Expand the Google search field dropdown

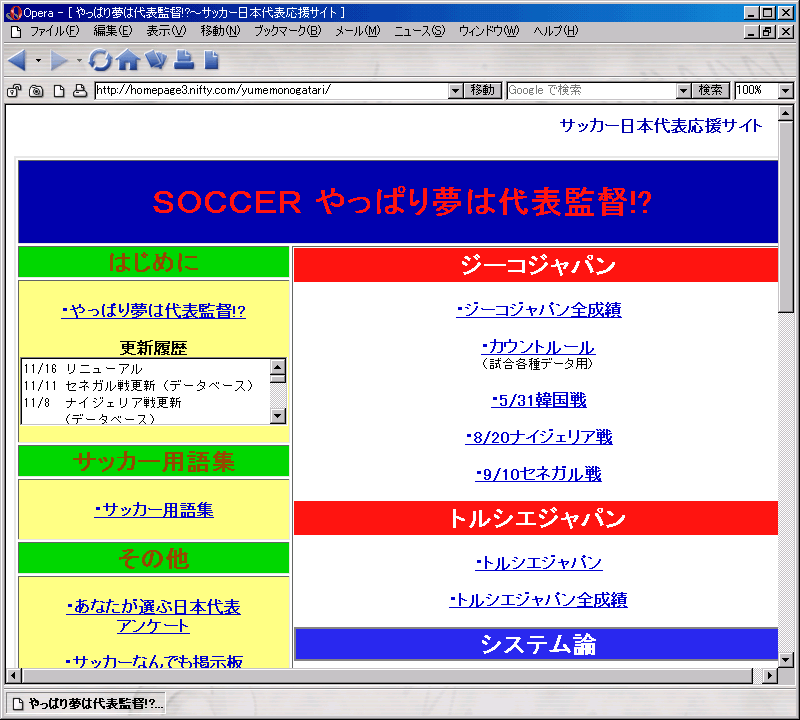[683, 91]
